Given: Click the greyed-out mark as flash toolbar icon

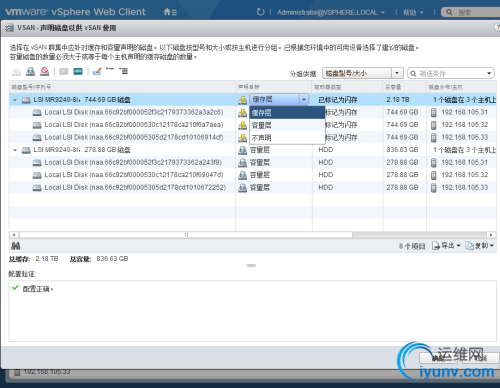Looking at the screenshot, I should (x=63, y=71).
